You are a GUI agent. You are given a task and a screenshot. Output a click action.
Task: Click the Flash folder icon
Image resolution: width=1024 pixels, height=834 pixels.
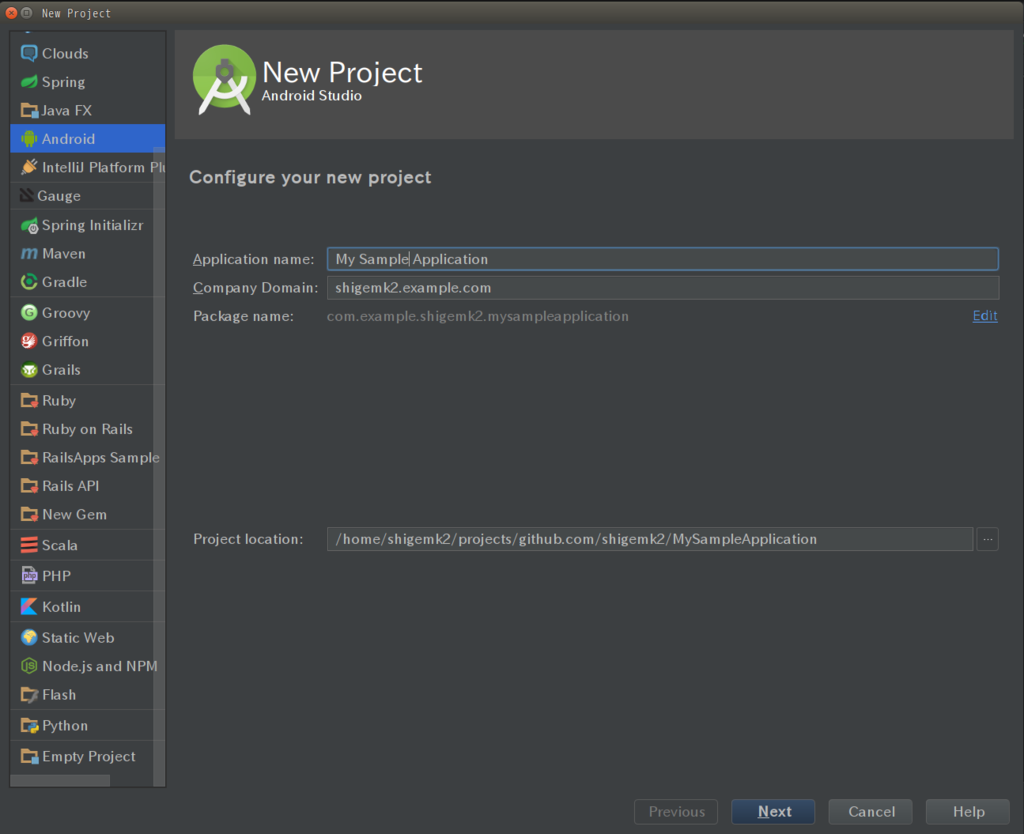(29, 694)
